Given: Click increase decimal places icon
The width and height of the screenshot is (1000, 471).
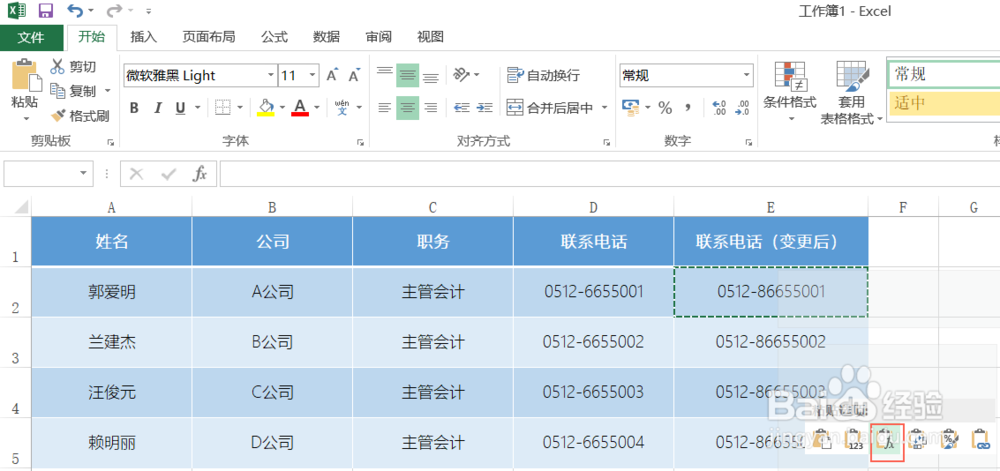Looking at the screenshot, I should tap(719, 108).
